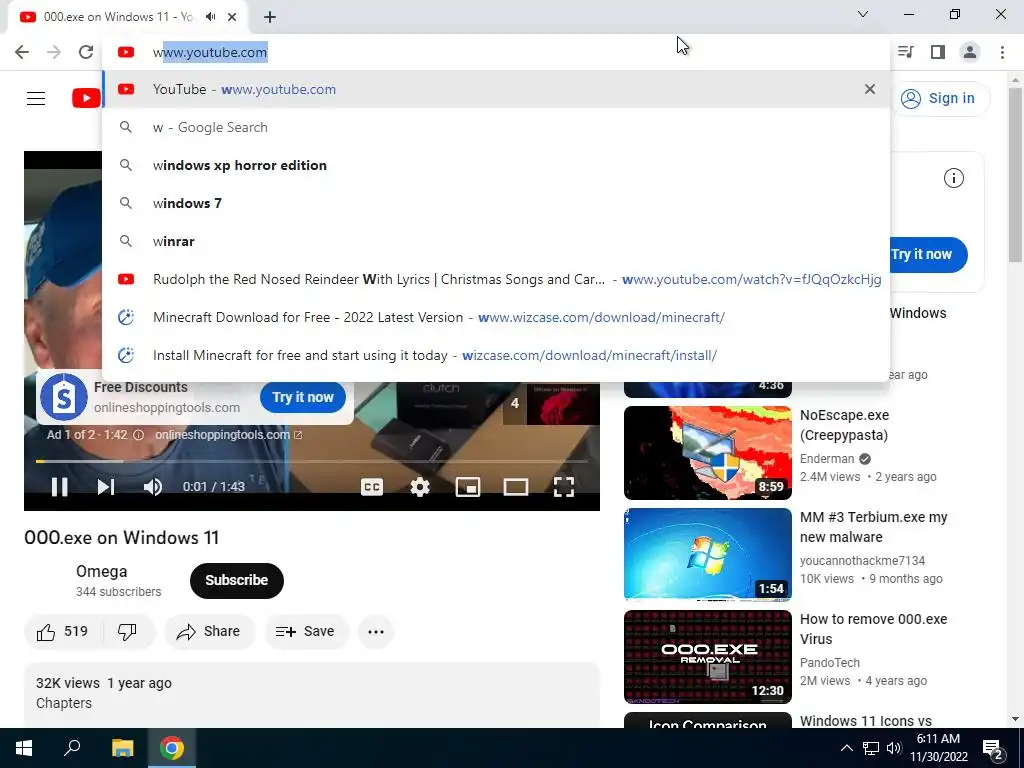Pause the playing video

click(59, 487)
